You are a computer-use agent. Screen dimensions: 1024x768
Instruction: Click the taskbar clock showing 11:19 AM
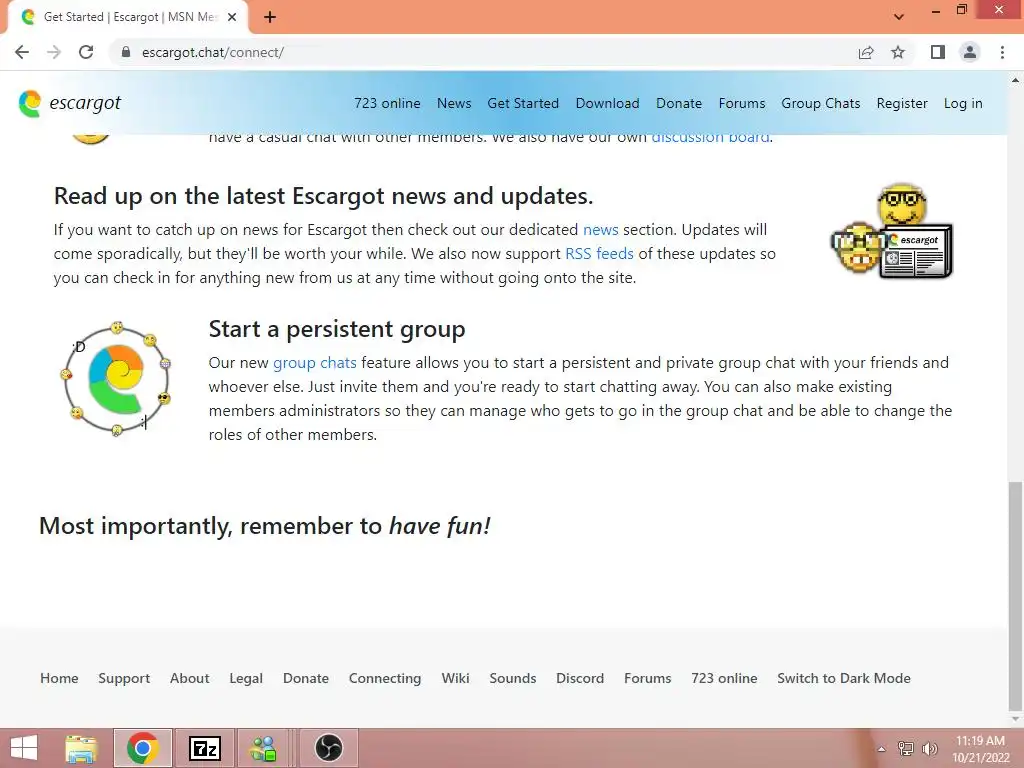click(980, 748)
